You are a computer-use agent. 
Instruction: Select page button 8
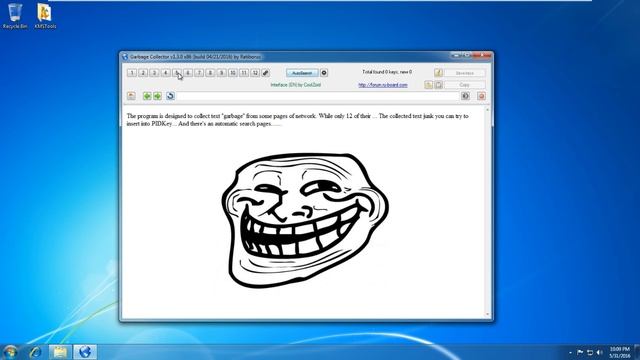[210, 73]
